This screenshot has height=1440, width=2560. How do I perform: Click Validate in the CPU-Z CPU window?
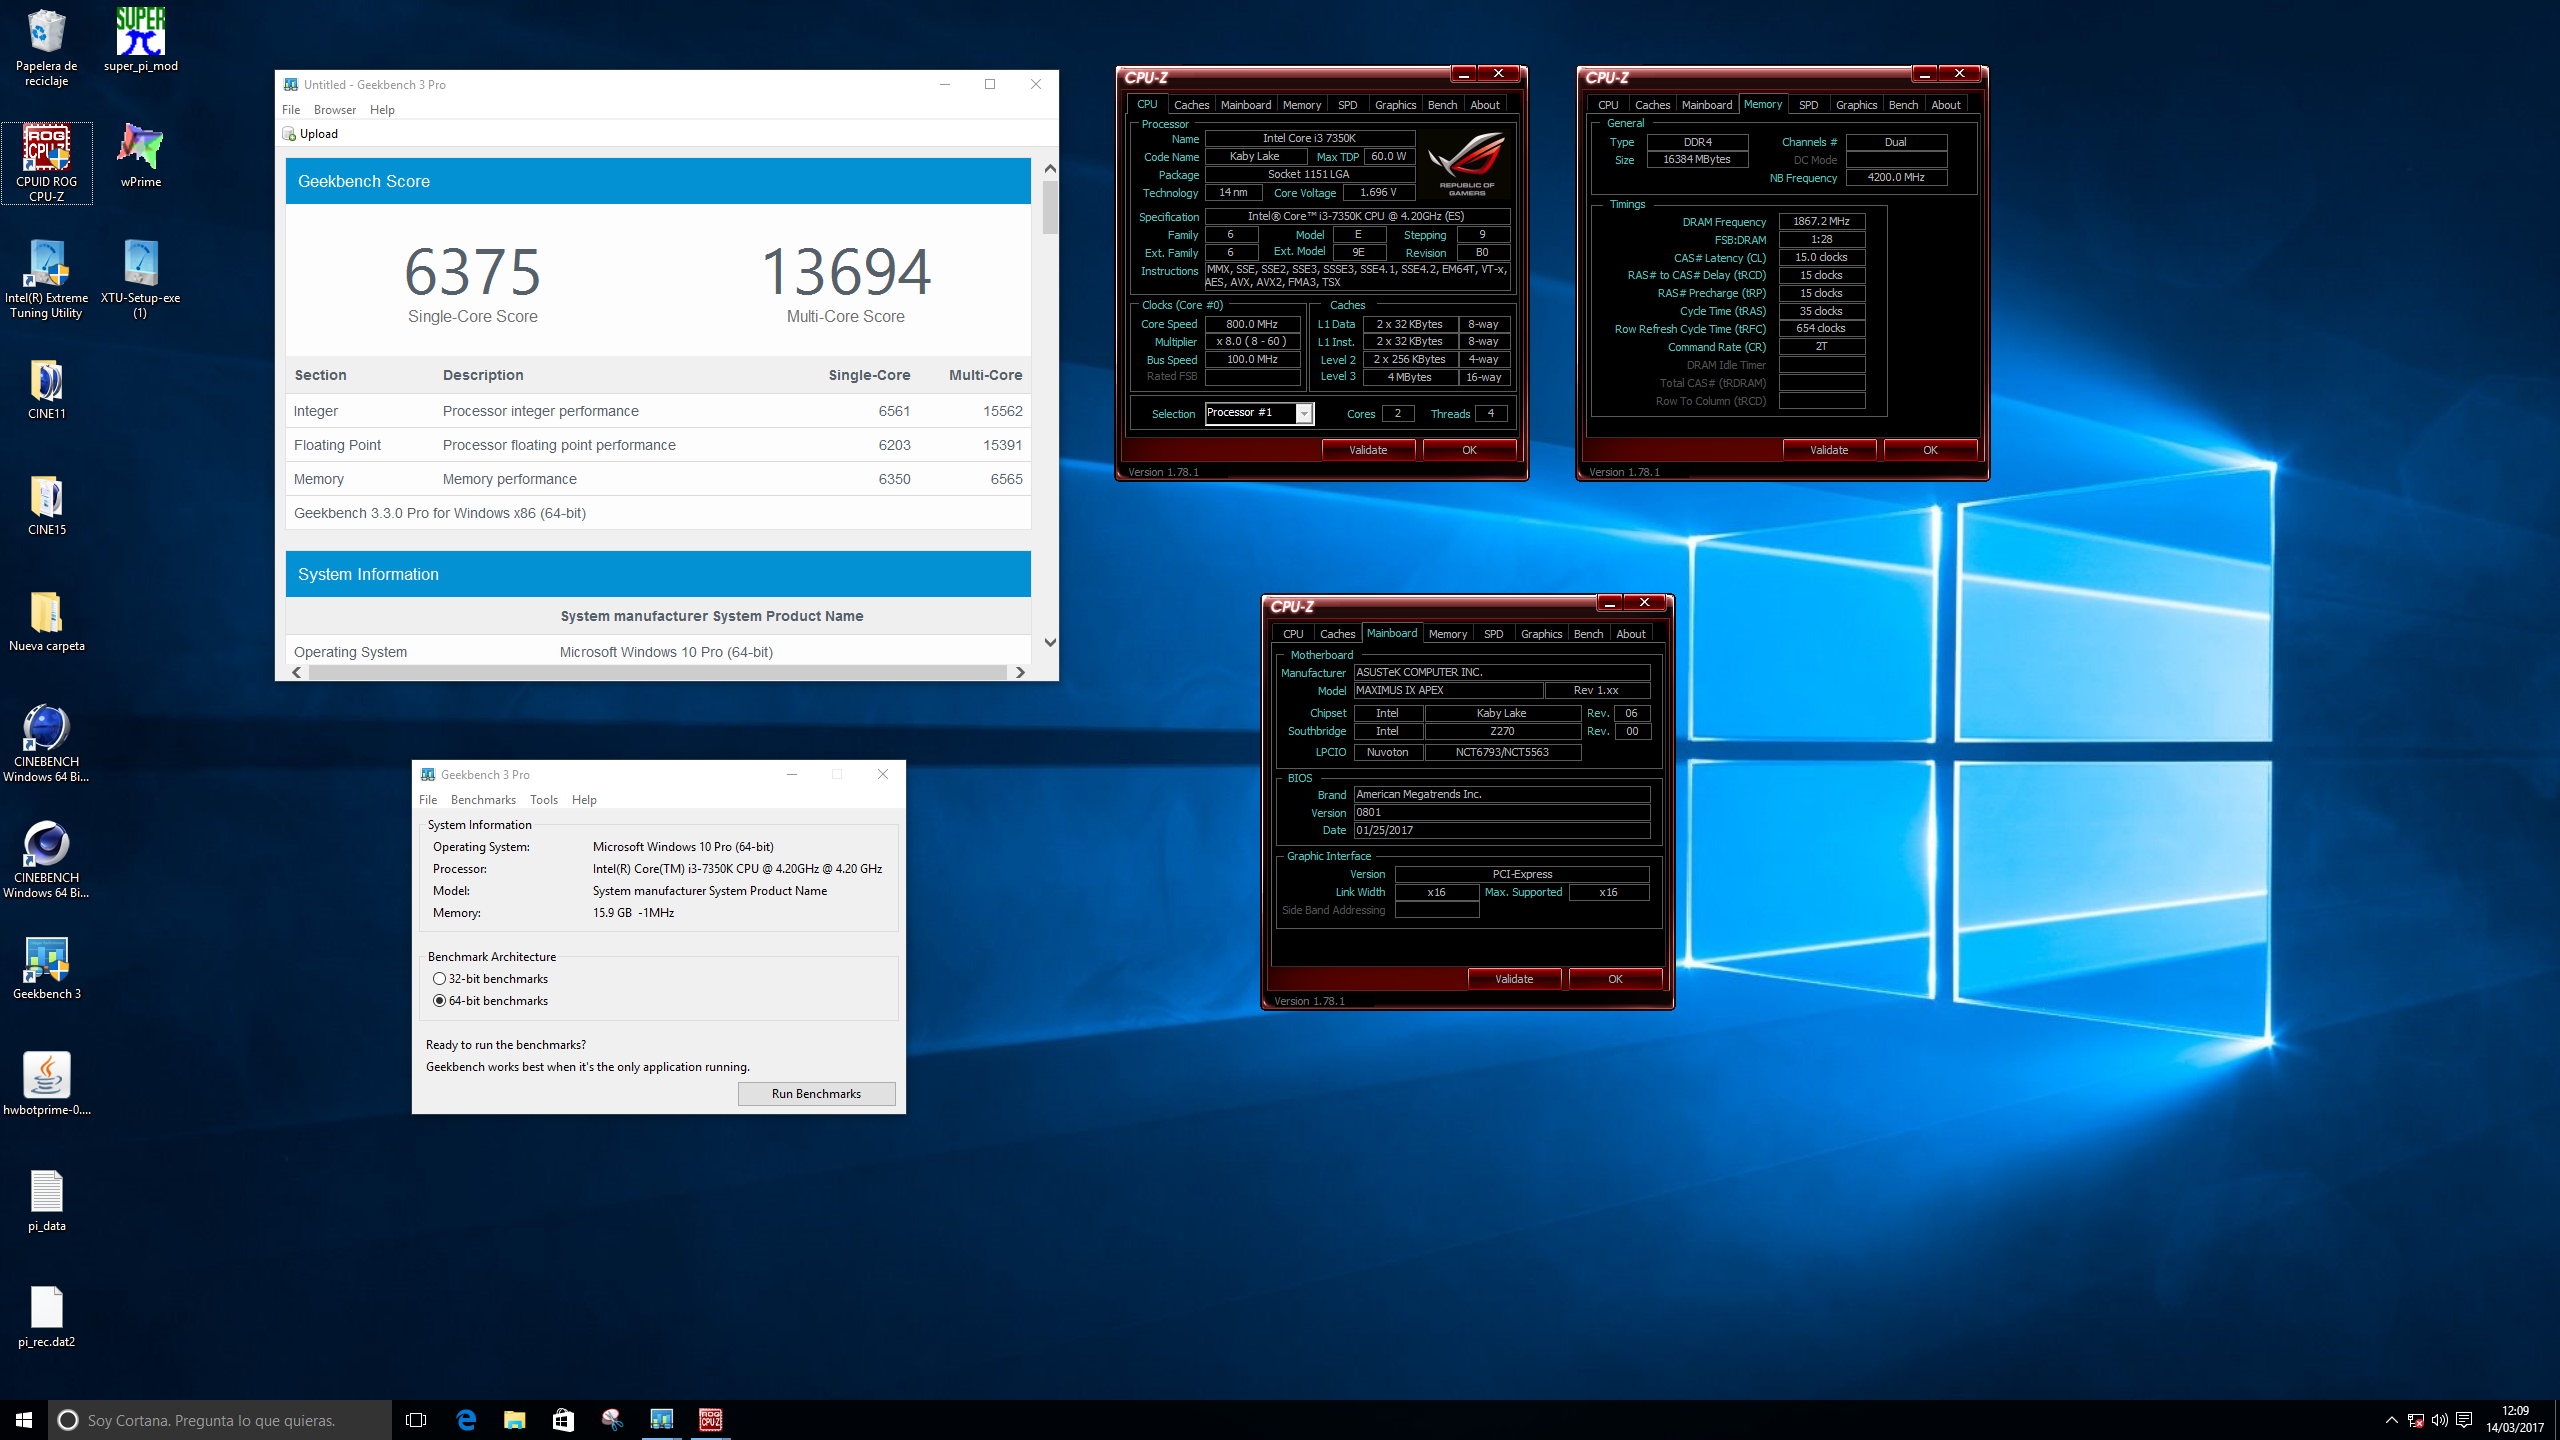(x=1368, y=450)
